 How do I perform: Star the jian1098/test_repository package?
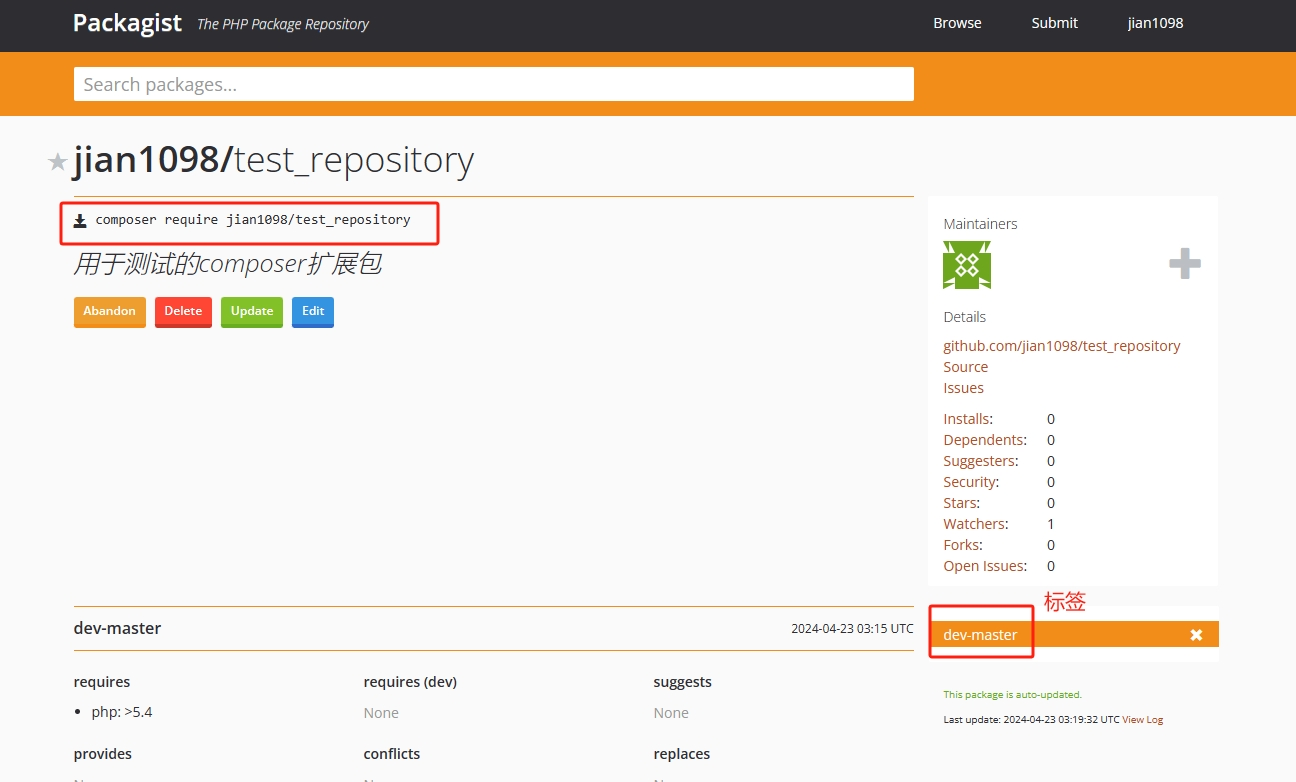[58, 162]
